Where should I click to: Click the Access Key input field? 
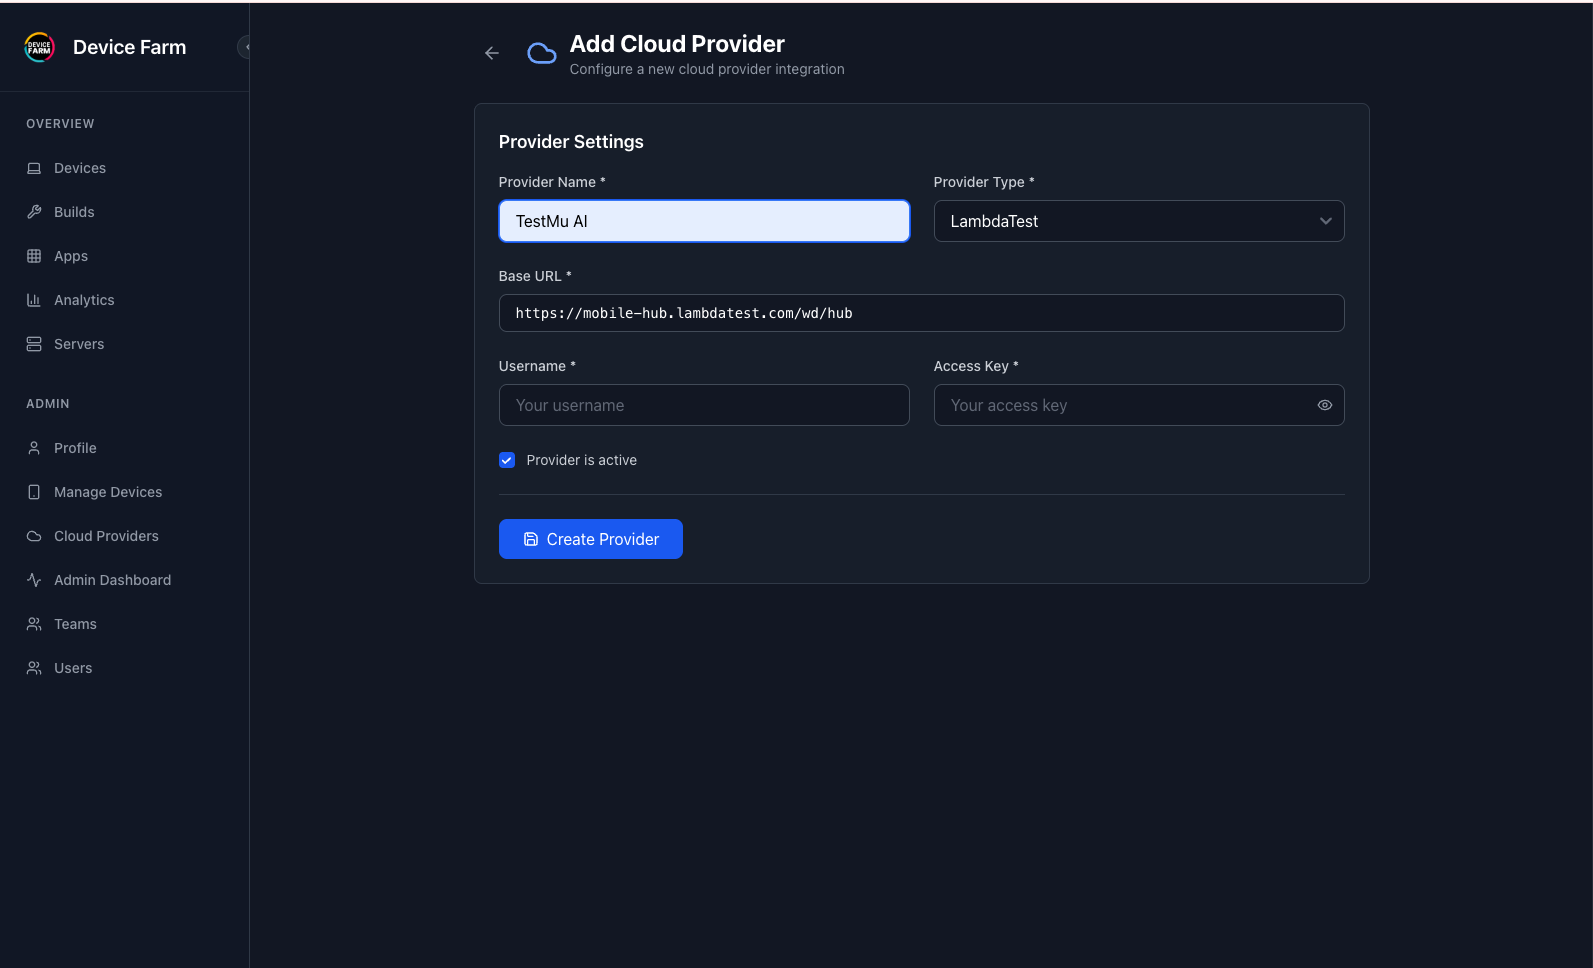[x=1139, y=405]
